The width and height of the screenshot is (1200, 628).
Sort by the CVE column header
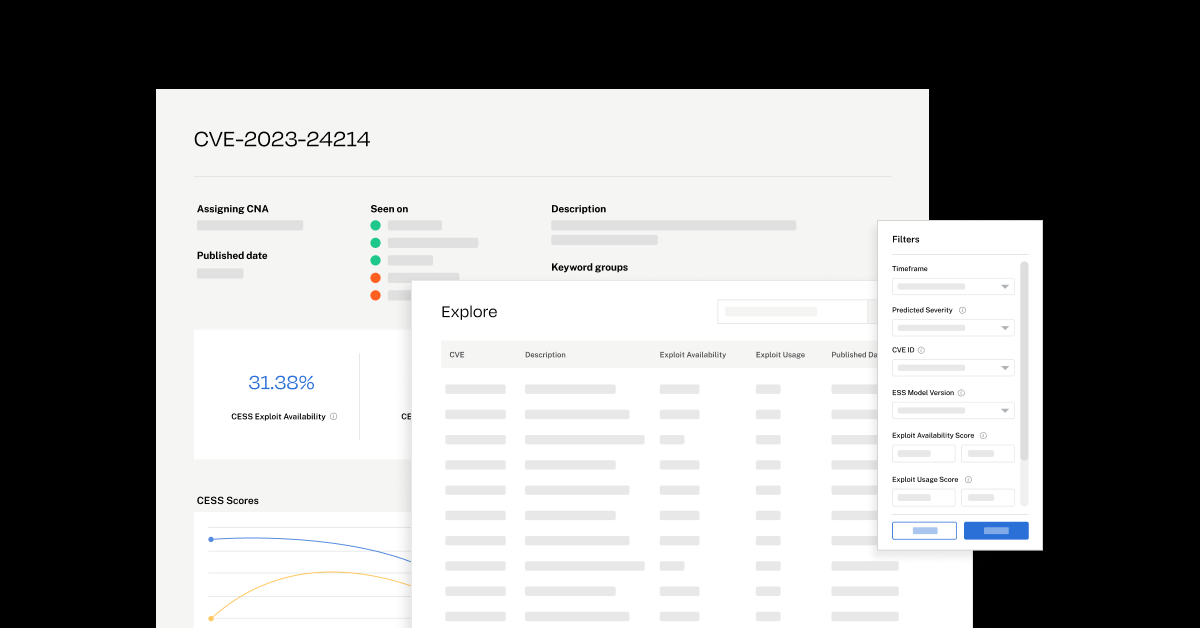click(457, 355)
